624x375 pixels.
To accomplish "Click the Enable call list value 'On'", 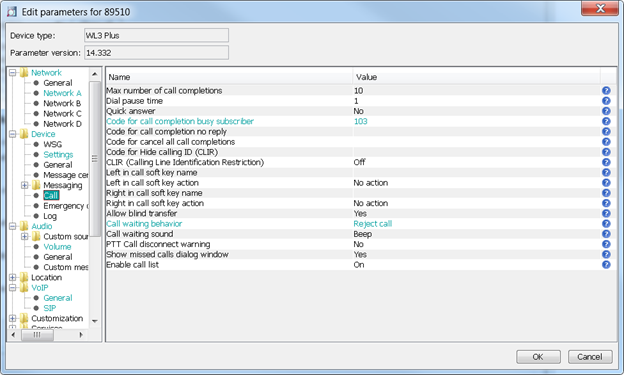I will click(359, 265).
